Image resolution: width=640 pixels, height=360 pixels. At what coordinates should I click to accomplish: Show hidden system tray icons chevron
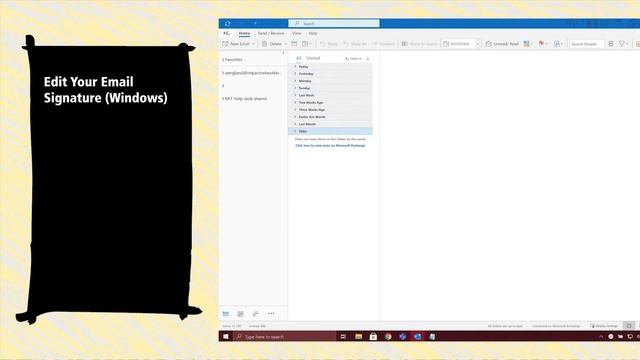coord(601,336)
